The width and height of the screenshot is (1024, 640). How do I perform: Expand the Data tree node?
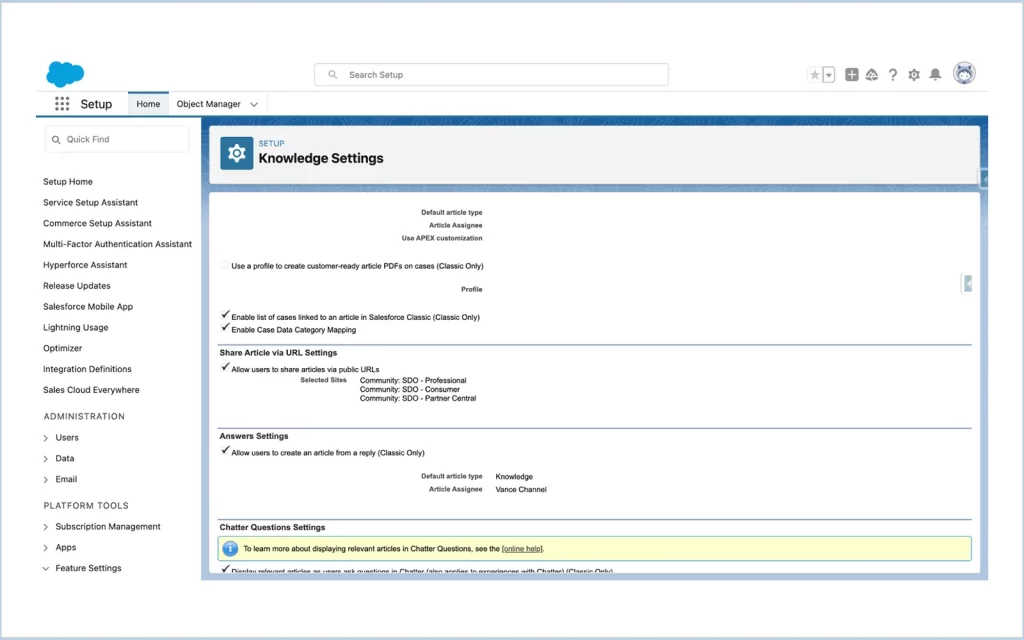point(46,458)
